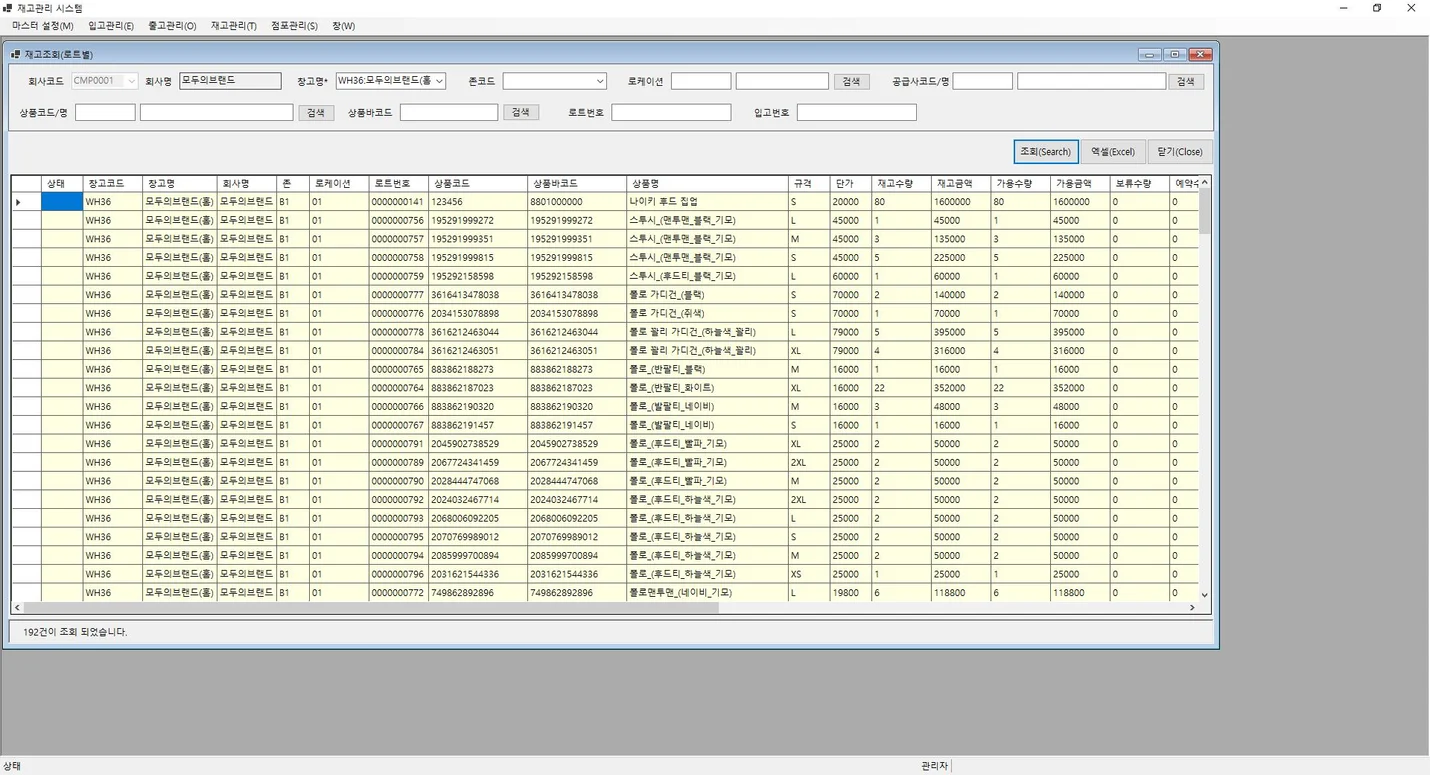Sort by the 상태 column header
Viewport: 1430px width, 775px height.
coord(62,184)
